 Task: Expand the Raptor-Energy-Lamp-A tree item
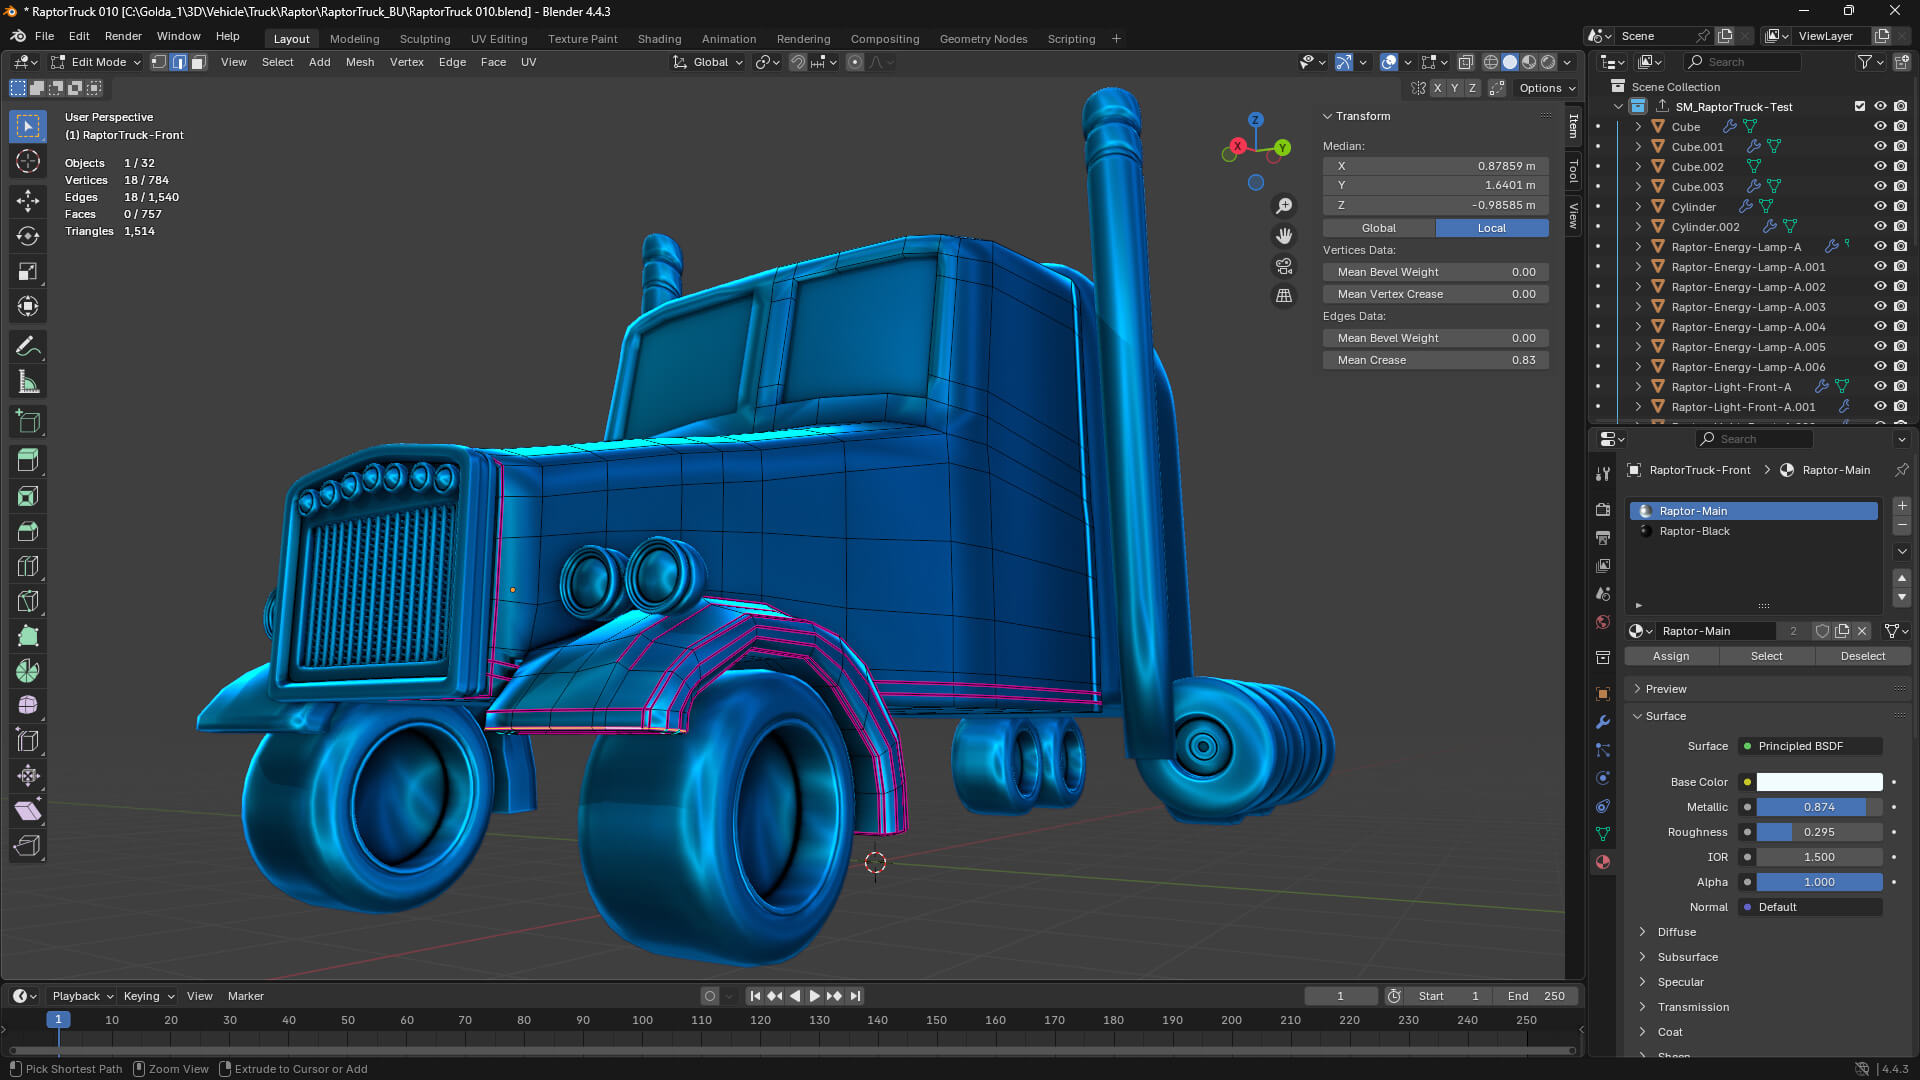(x=1637, y=247)
